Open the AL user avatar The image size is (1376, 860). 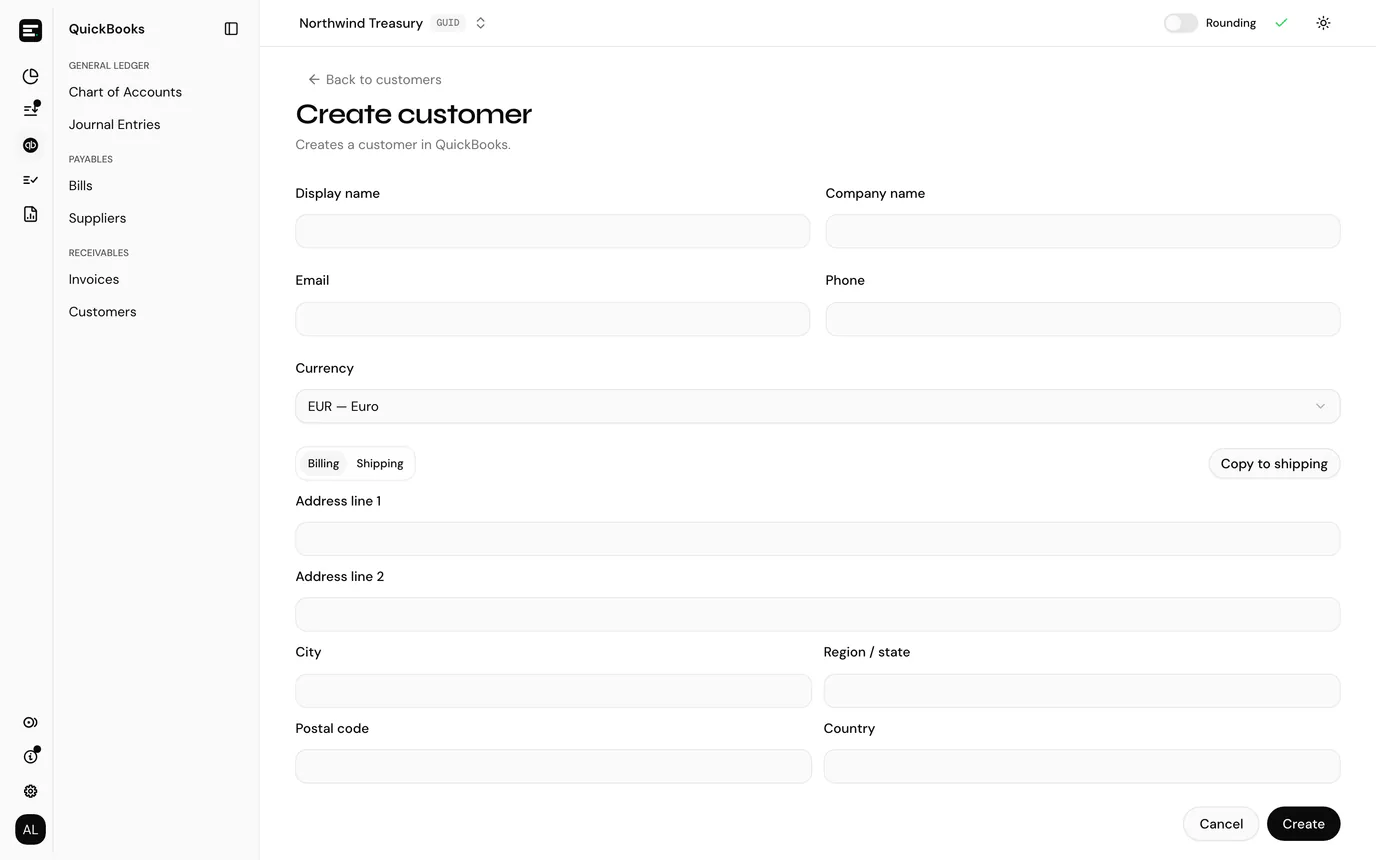pyautogui.click(x=30, y=829)
